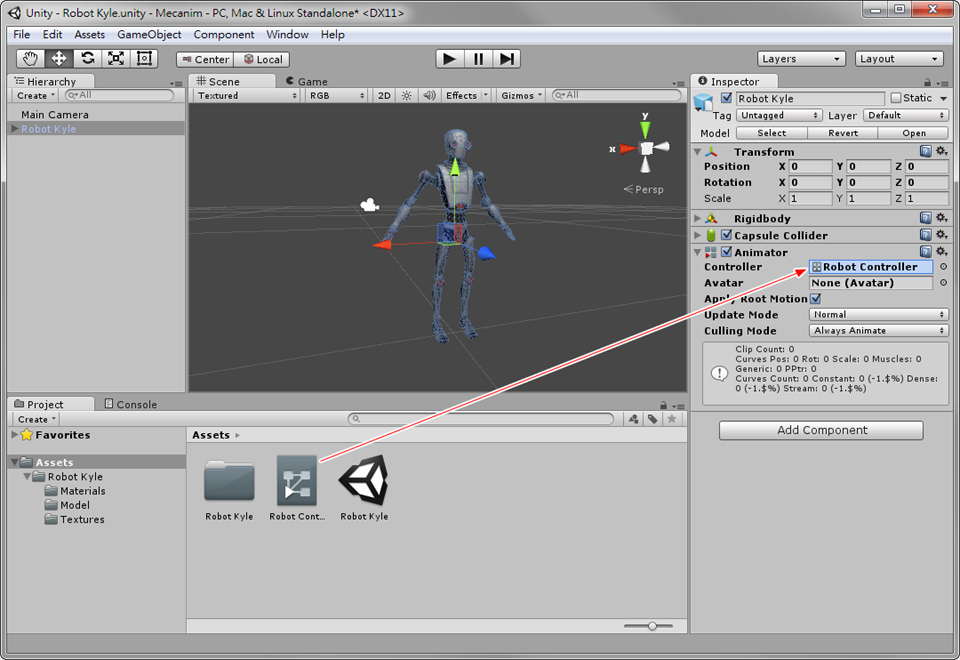The height and width of the screenshot is (660, 960).
Task: Toggle pivot Center mode button
Action: 205,59
